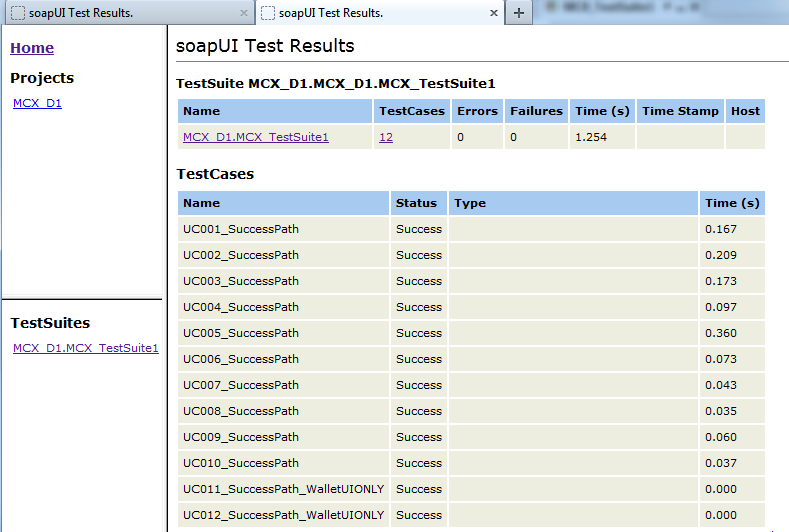Click the Failures column header

[536, 111]
